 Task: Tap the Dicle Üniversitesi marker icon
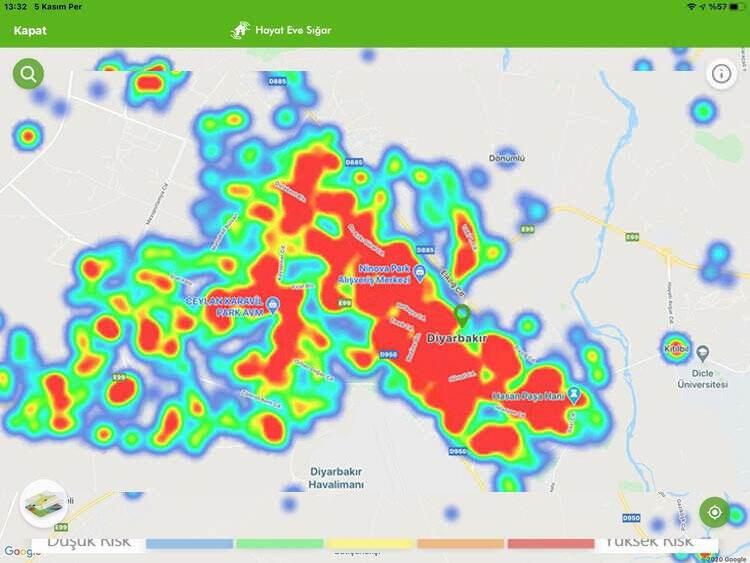(703, 353)
